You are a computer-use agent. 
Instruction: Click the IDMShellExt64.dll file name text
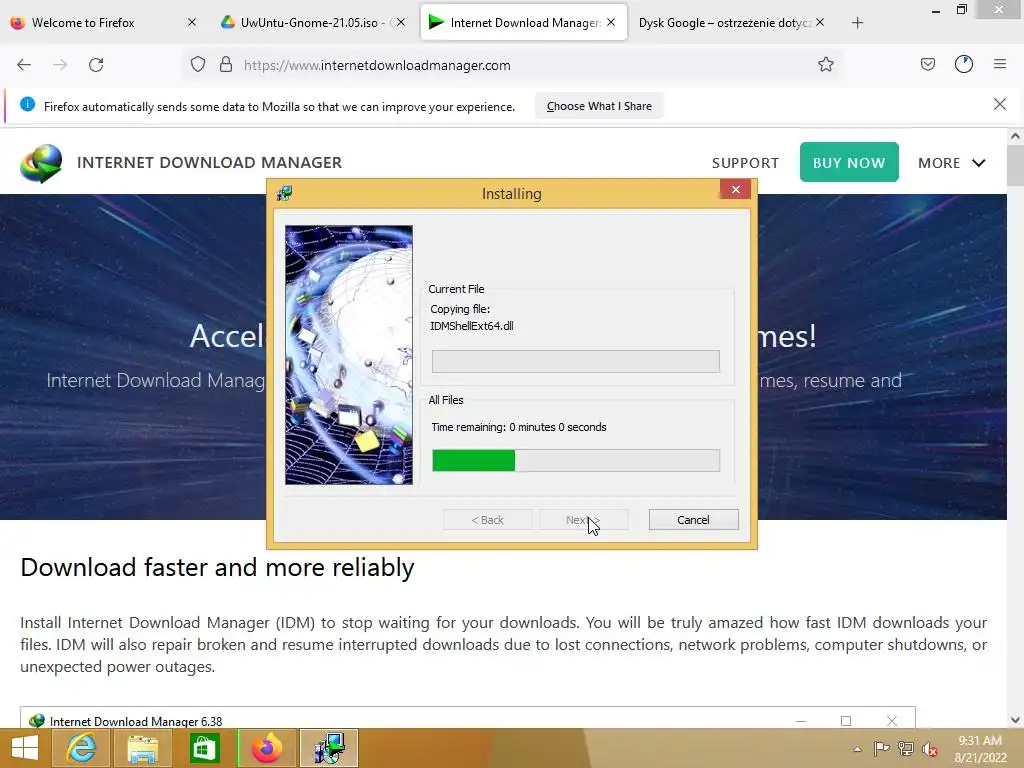tap(472, 326)
